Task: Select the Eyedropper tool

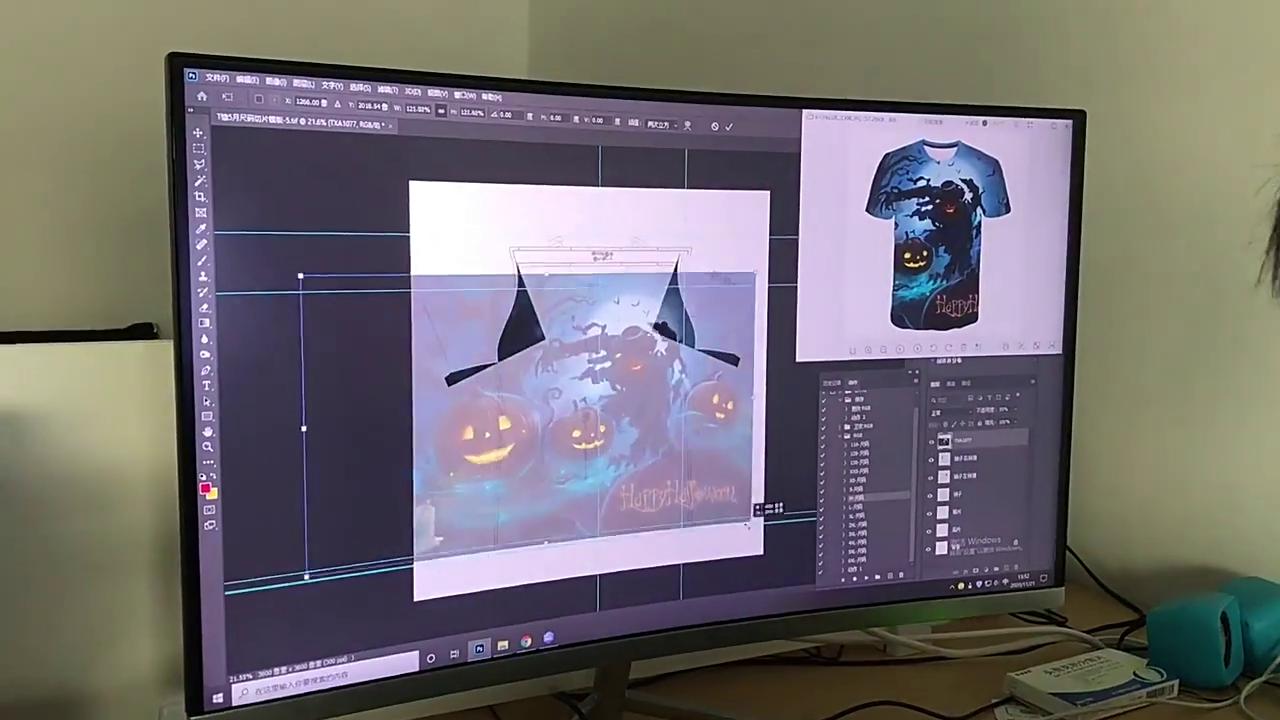Action: 202,228
